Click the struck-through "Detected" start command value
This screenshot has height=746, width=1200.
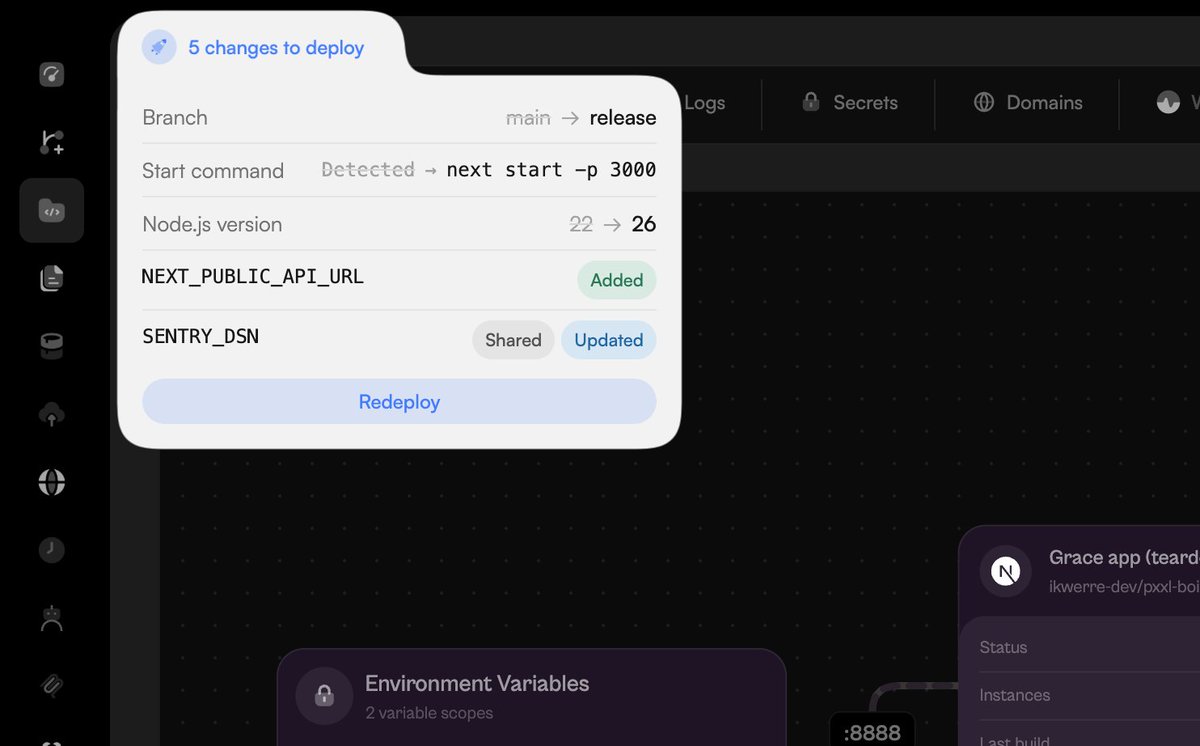(x=368, y=170)
